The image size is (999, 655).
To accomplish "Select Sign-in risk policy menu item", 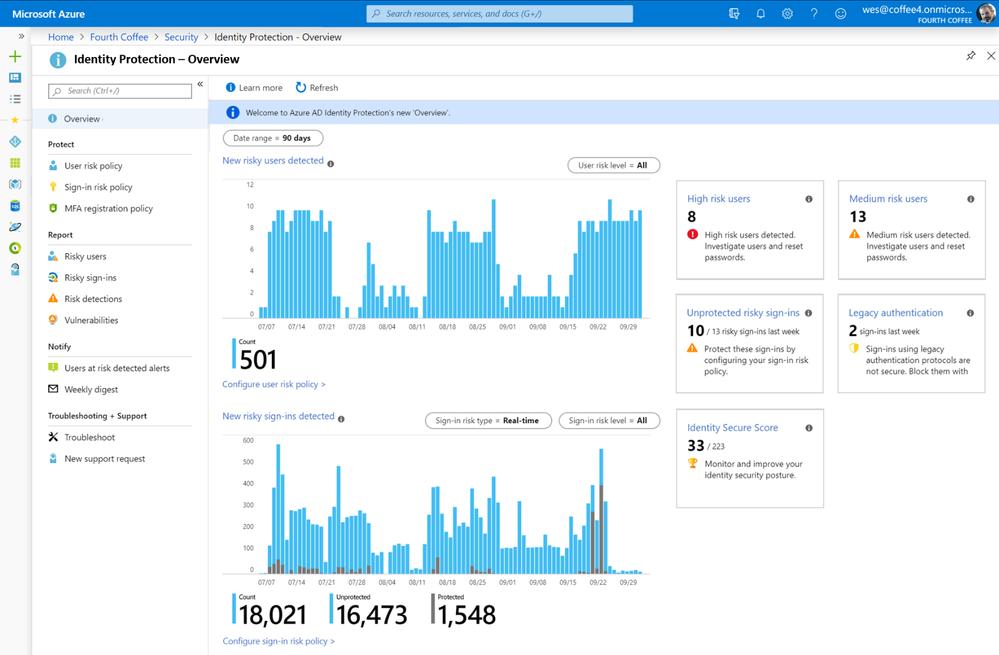I will [98, 187].
